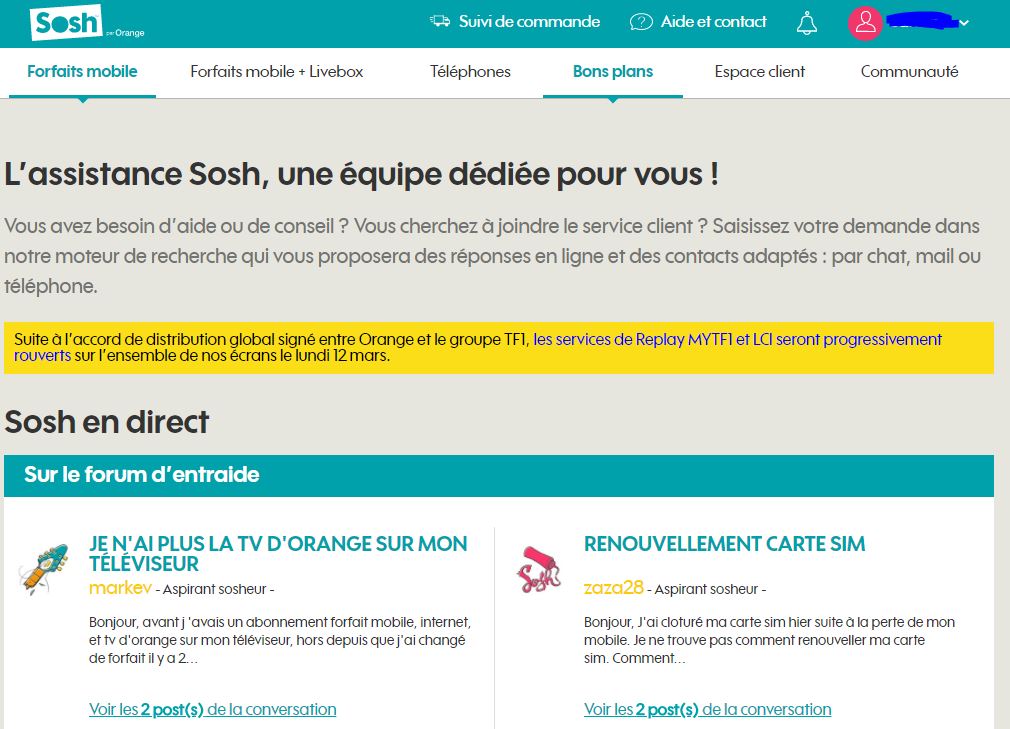The image size is (1010, 729).
Task: Select the Forfaits mobile + Livebox tab
Action: click(277, 72)
